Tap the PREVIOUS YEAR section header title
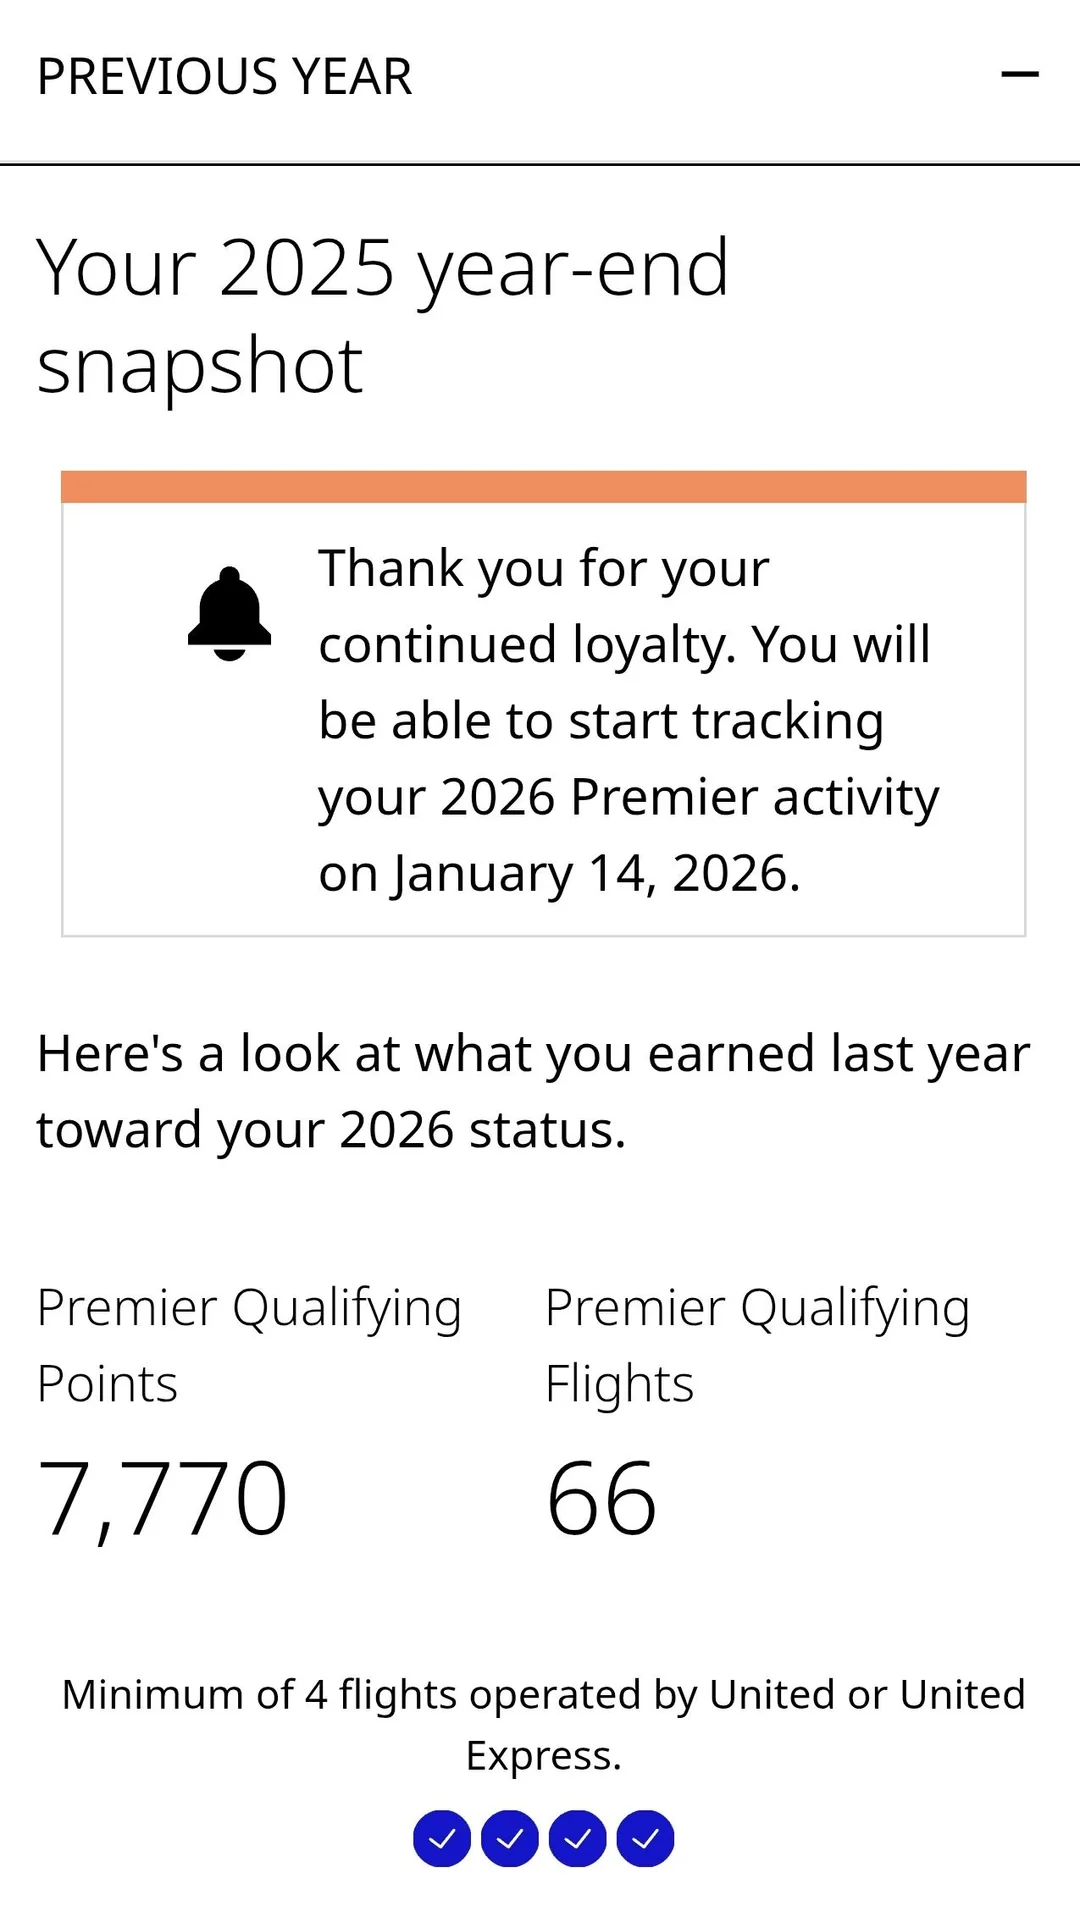 tap(225, 77)
